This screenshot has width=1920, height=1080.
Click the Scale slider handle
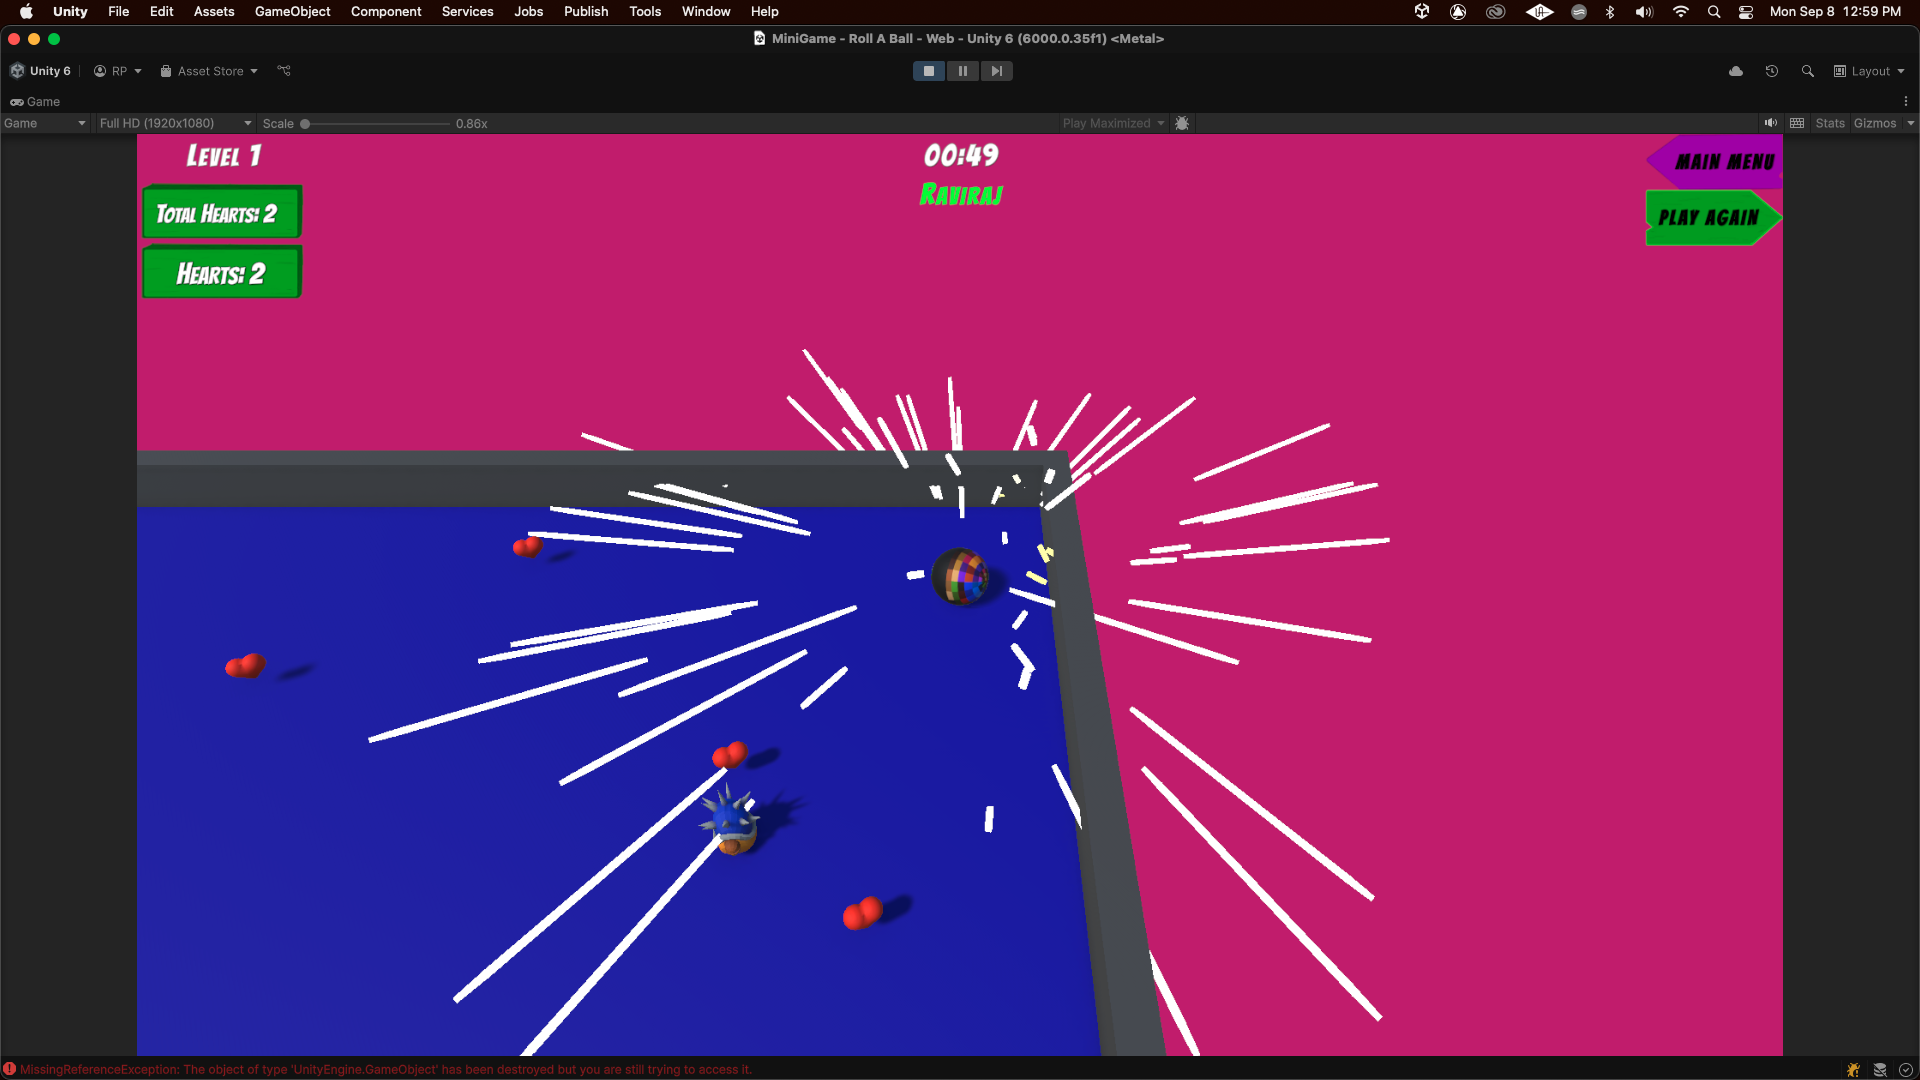coord(305,124)
